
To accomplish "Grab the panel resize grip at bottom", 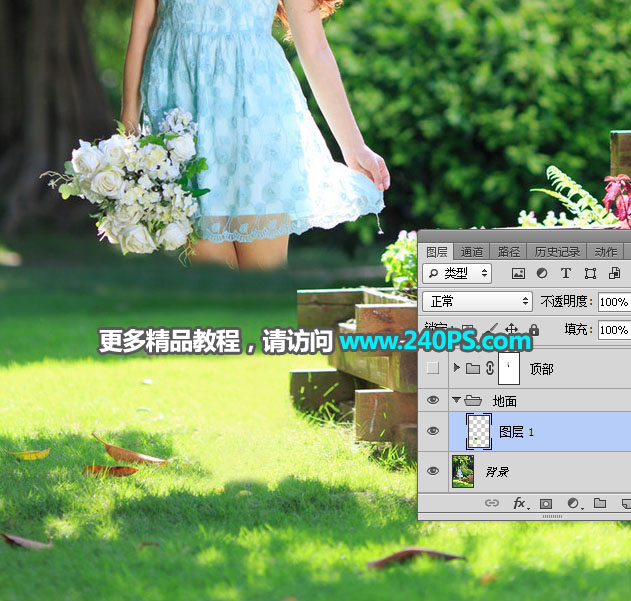I will pyautogui.click(x=552, y=516).
